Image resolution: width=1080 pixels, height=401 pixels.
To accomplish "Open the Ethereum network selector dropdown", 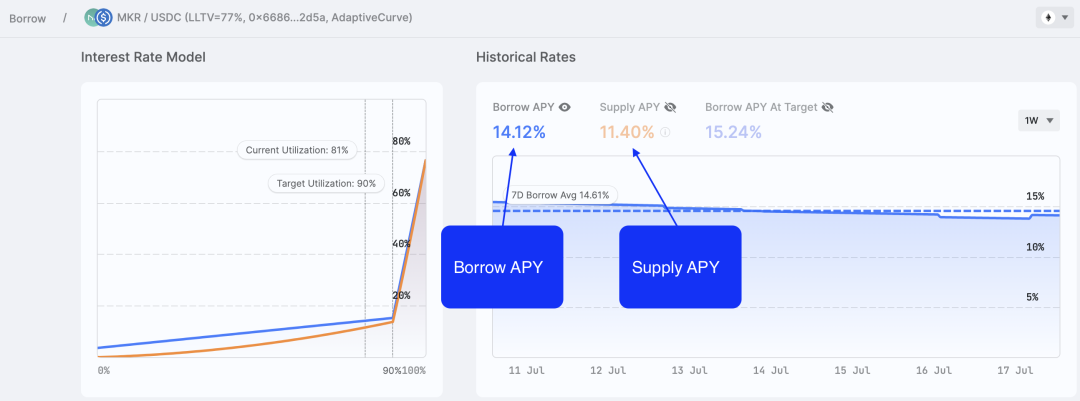I will [x=1055, y=18].
